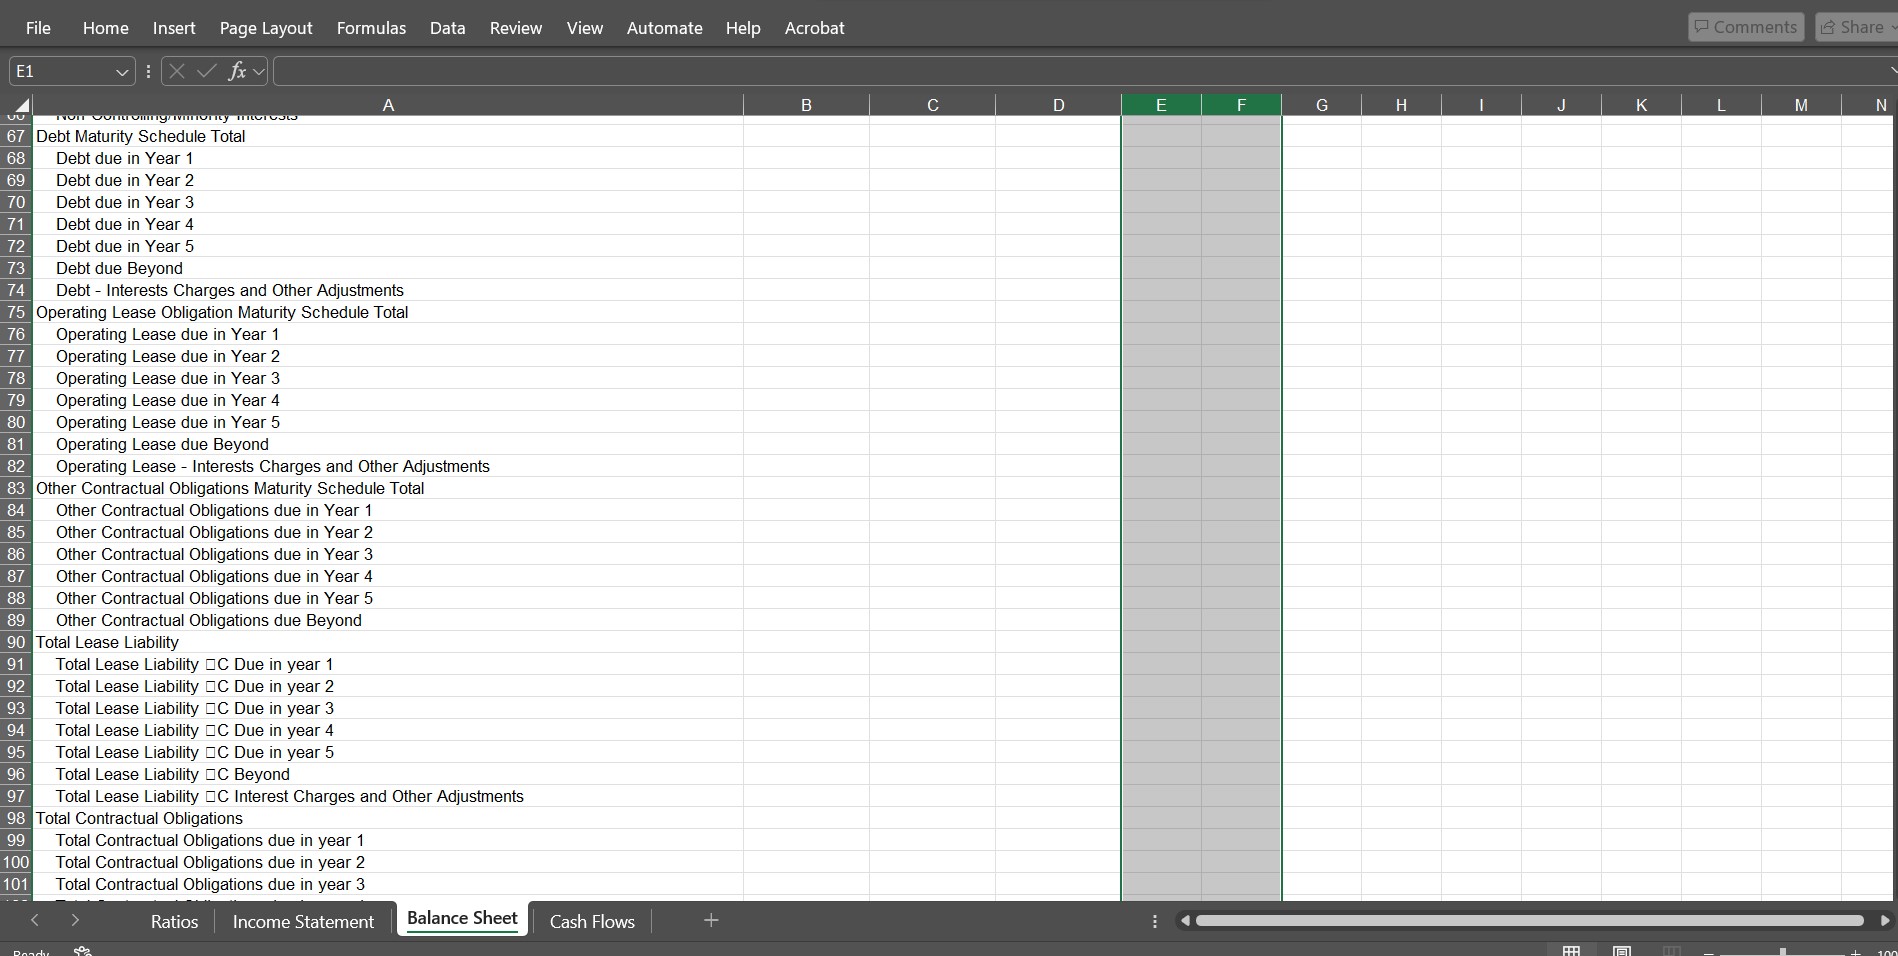Image resolution: width=1898 pixels, height=956 pixels.
Task: Switch to the Cash Flows sheet
Action: [592, 921]
